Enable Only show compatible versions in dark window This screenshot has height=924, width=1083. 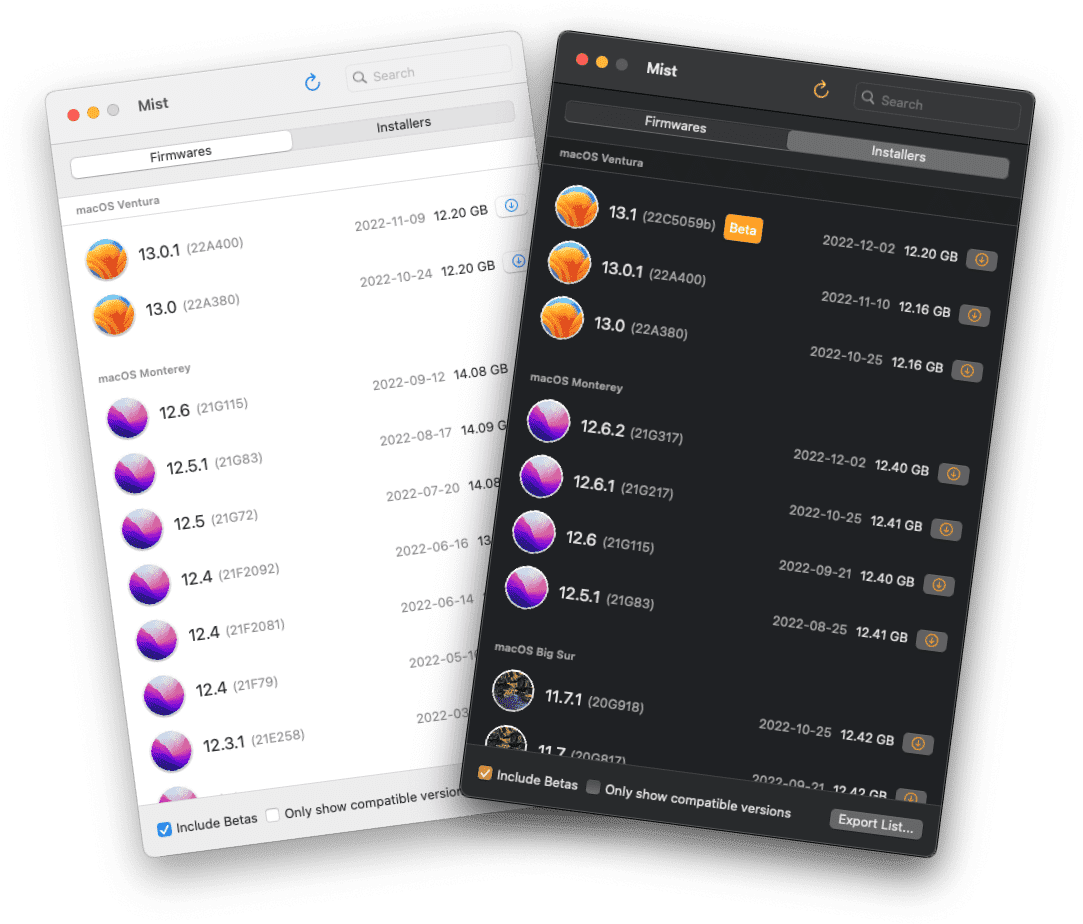click(593, 787)
